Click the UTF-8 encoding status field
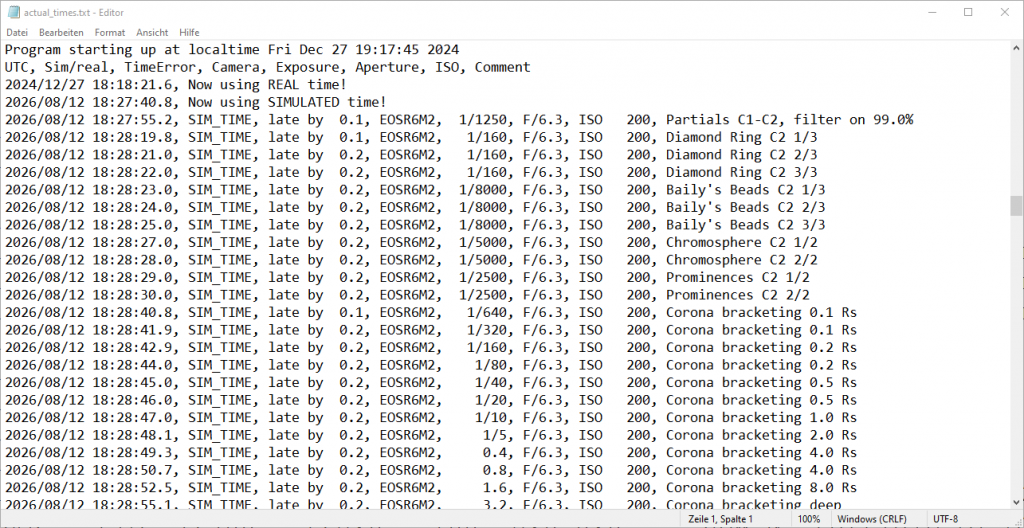 (x=947, y=520)
